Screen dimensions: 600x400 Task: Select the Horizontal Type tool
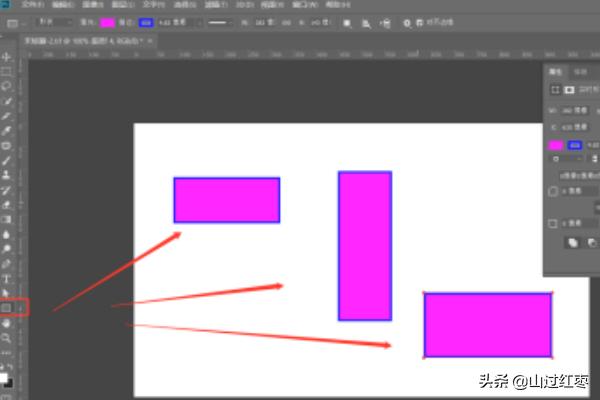[x=7, y=278]
